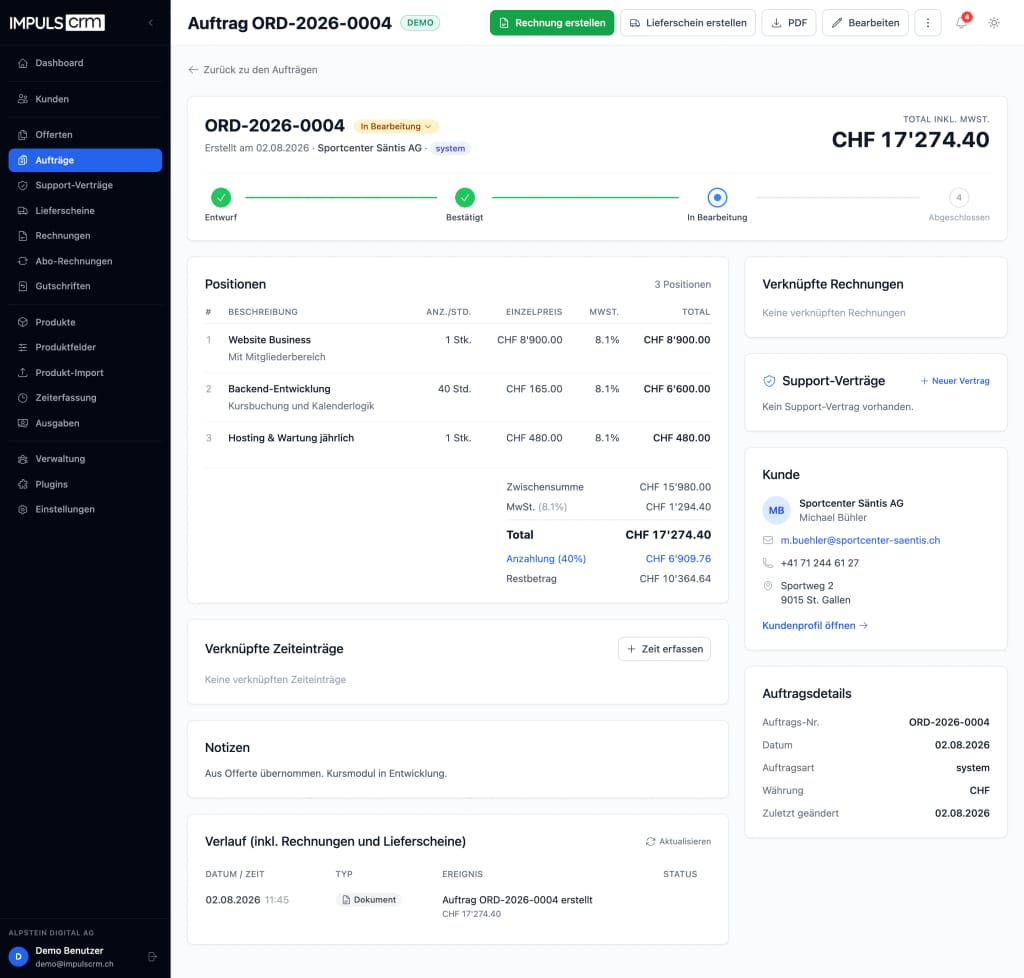The width and height of the screenshot is (1024, 978).
Task: Open the notifications bell
Action: click(x=961, y=23)
